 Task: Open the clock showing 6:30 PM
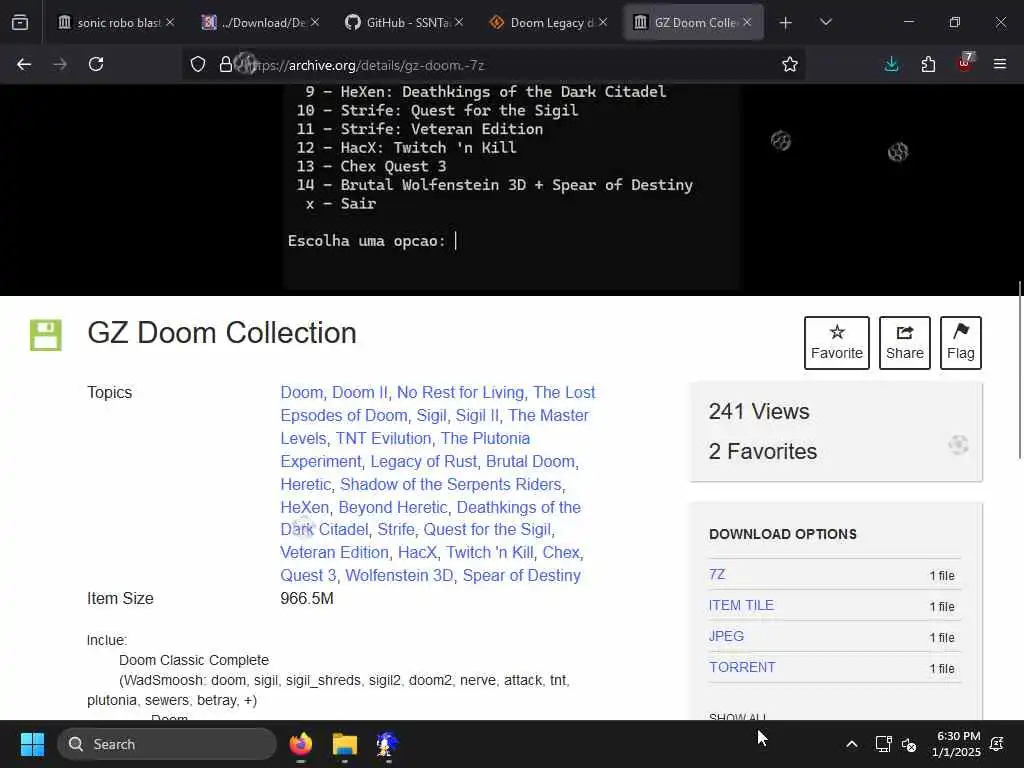[x=956, y=744]
